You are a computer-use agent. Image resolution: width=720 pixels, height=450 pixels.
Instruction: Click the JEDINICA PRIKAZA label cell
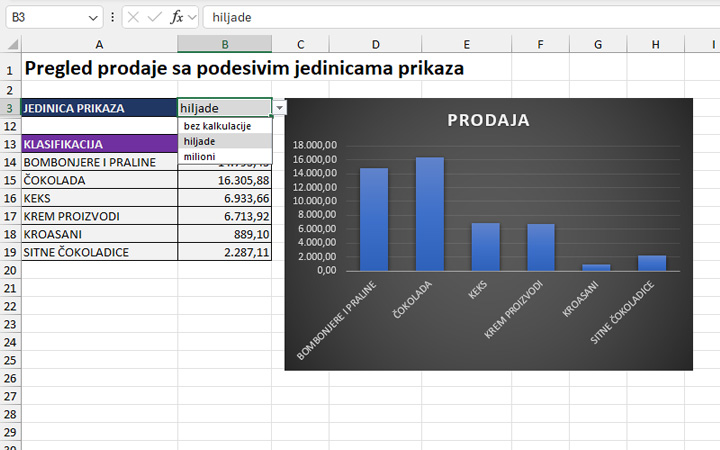click(x=99, y=107)
